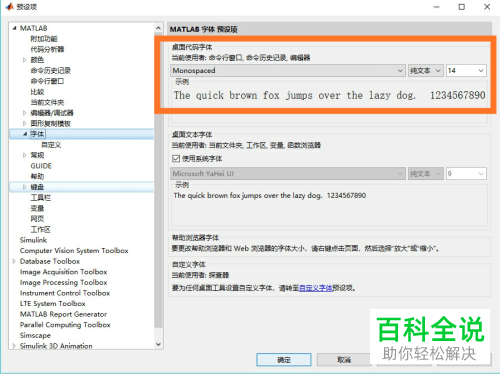Image resolution: width=500 pixels, height=374 pixels.
Task: Expand the 颜色 tree node
Action: click(24, 60)
